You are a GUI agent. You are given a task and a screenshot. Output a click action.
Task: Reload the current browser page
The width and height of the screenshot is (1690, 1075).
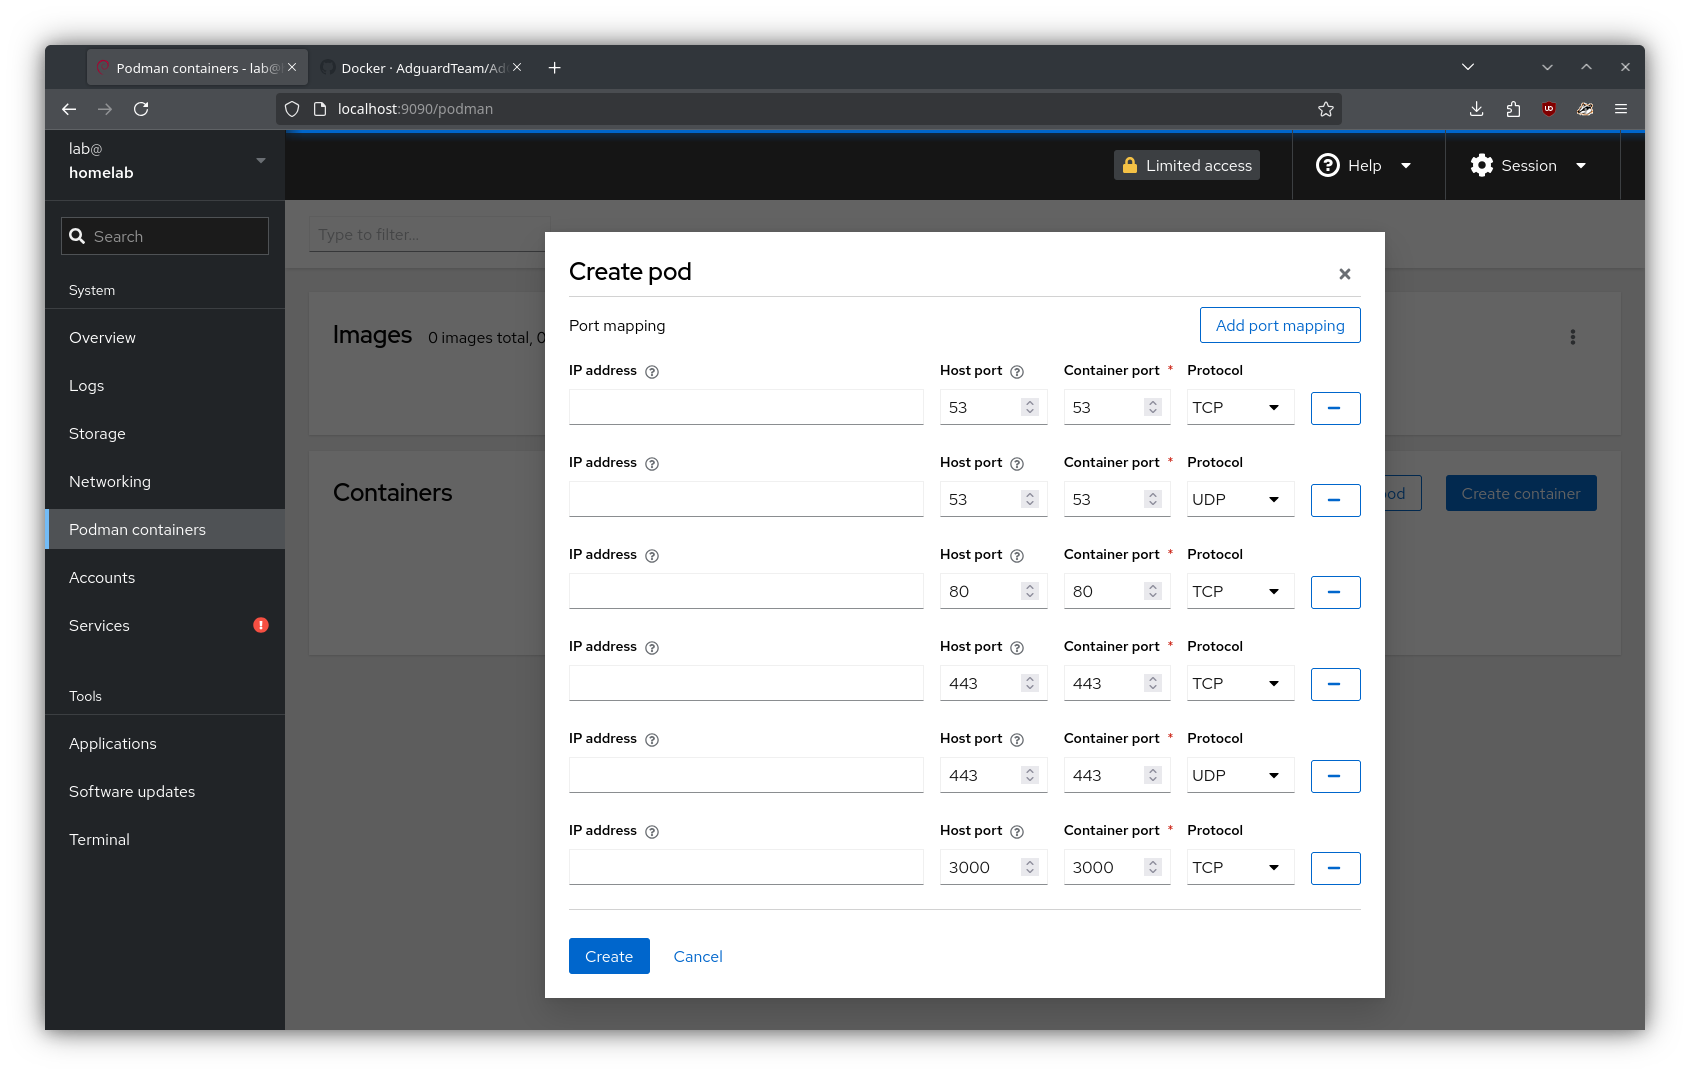click(x=141, y=109)
